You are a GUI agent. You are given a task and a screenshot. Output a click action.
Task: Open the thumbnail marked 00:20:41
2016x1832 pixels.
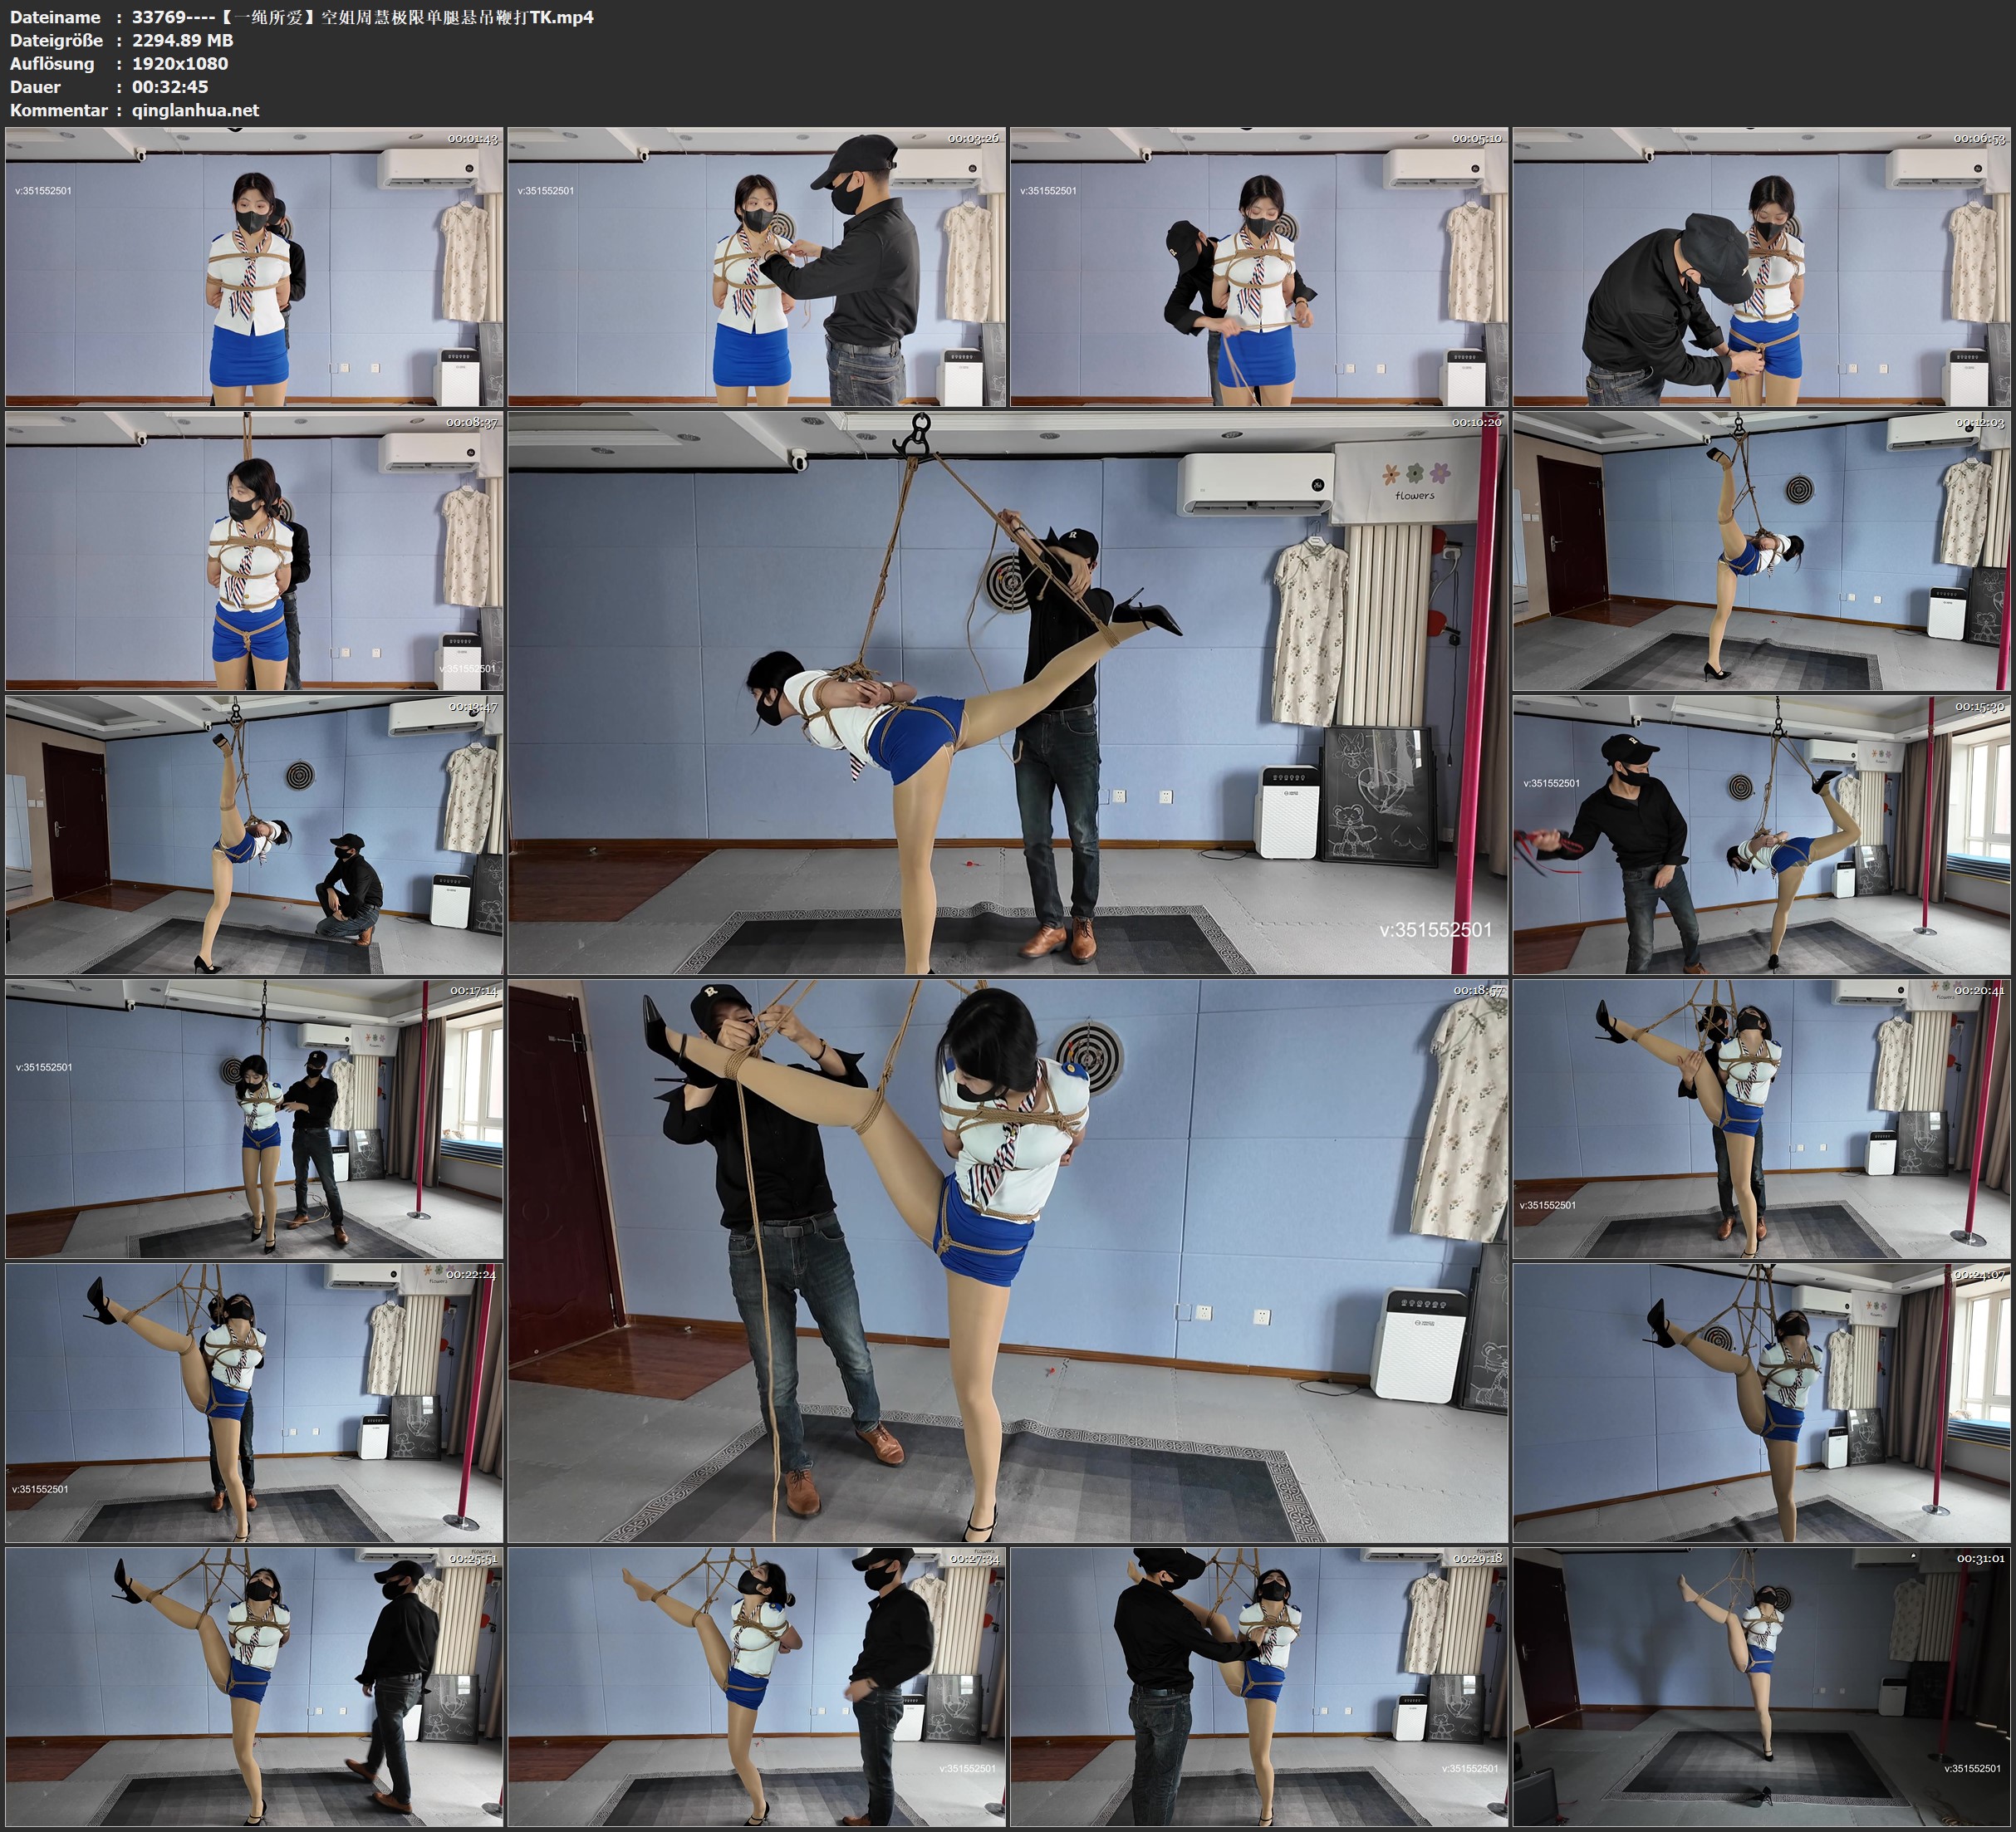tap(1761, 1119)
